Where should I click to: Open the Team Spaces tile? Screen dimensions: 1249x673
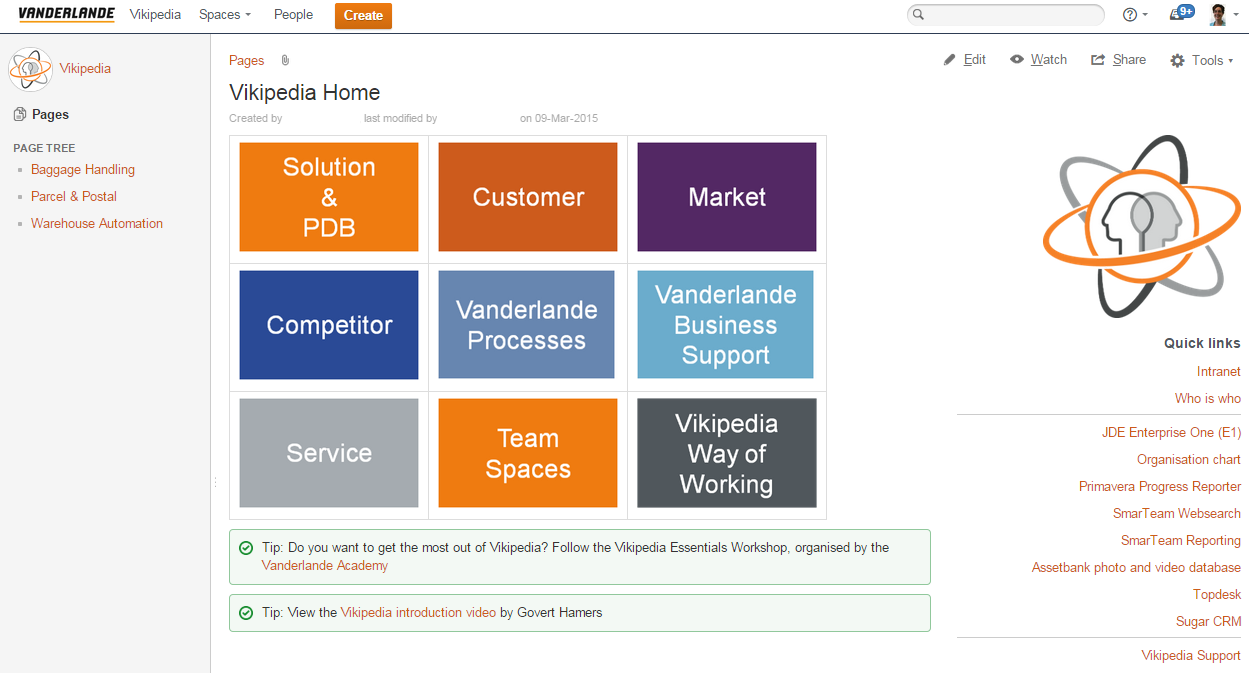(528, 453)
